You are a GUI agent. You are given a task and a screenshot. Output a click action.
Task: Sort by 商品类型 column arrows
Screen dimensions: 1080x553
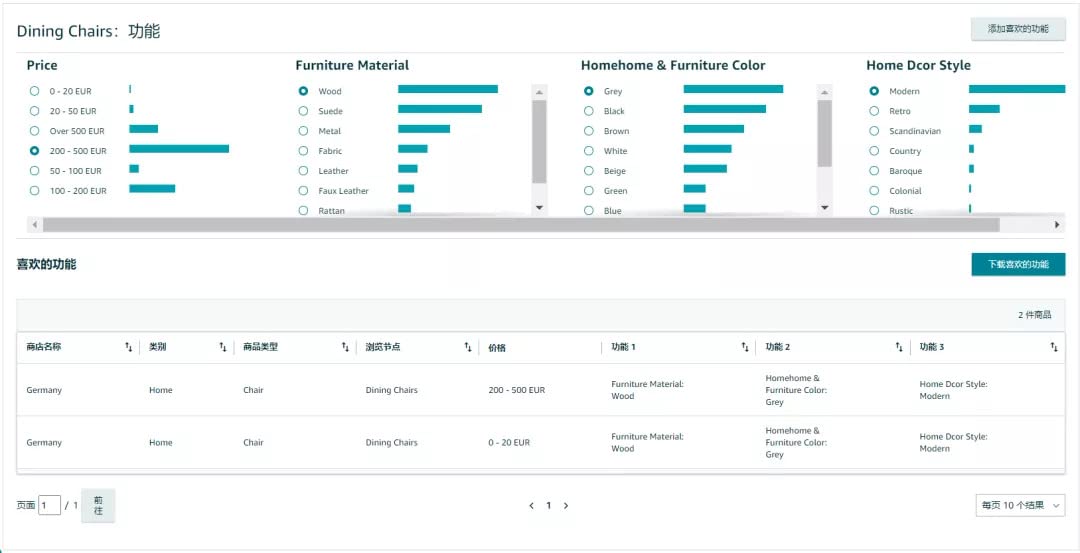click(x=345, y=347)
